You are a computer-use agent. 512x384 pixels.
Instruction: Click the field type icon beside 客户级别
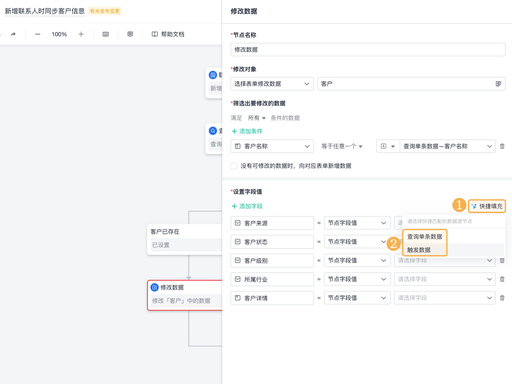tap(238, 260)
